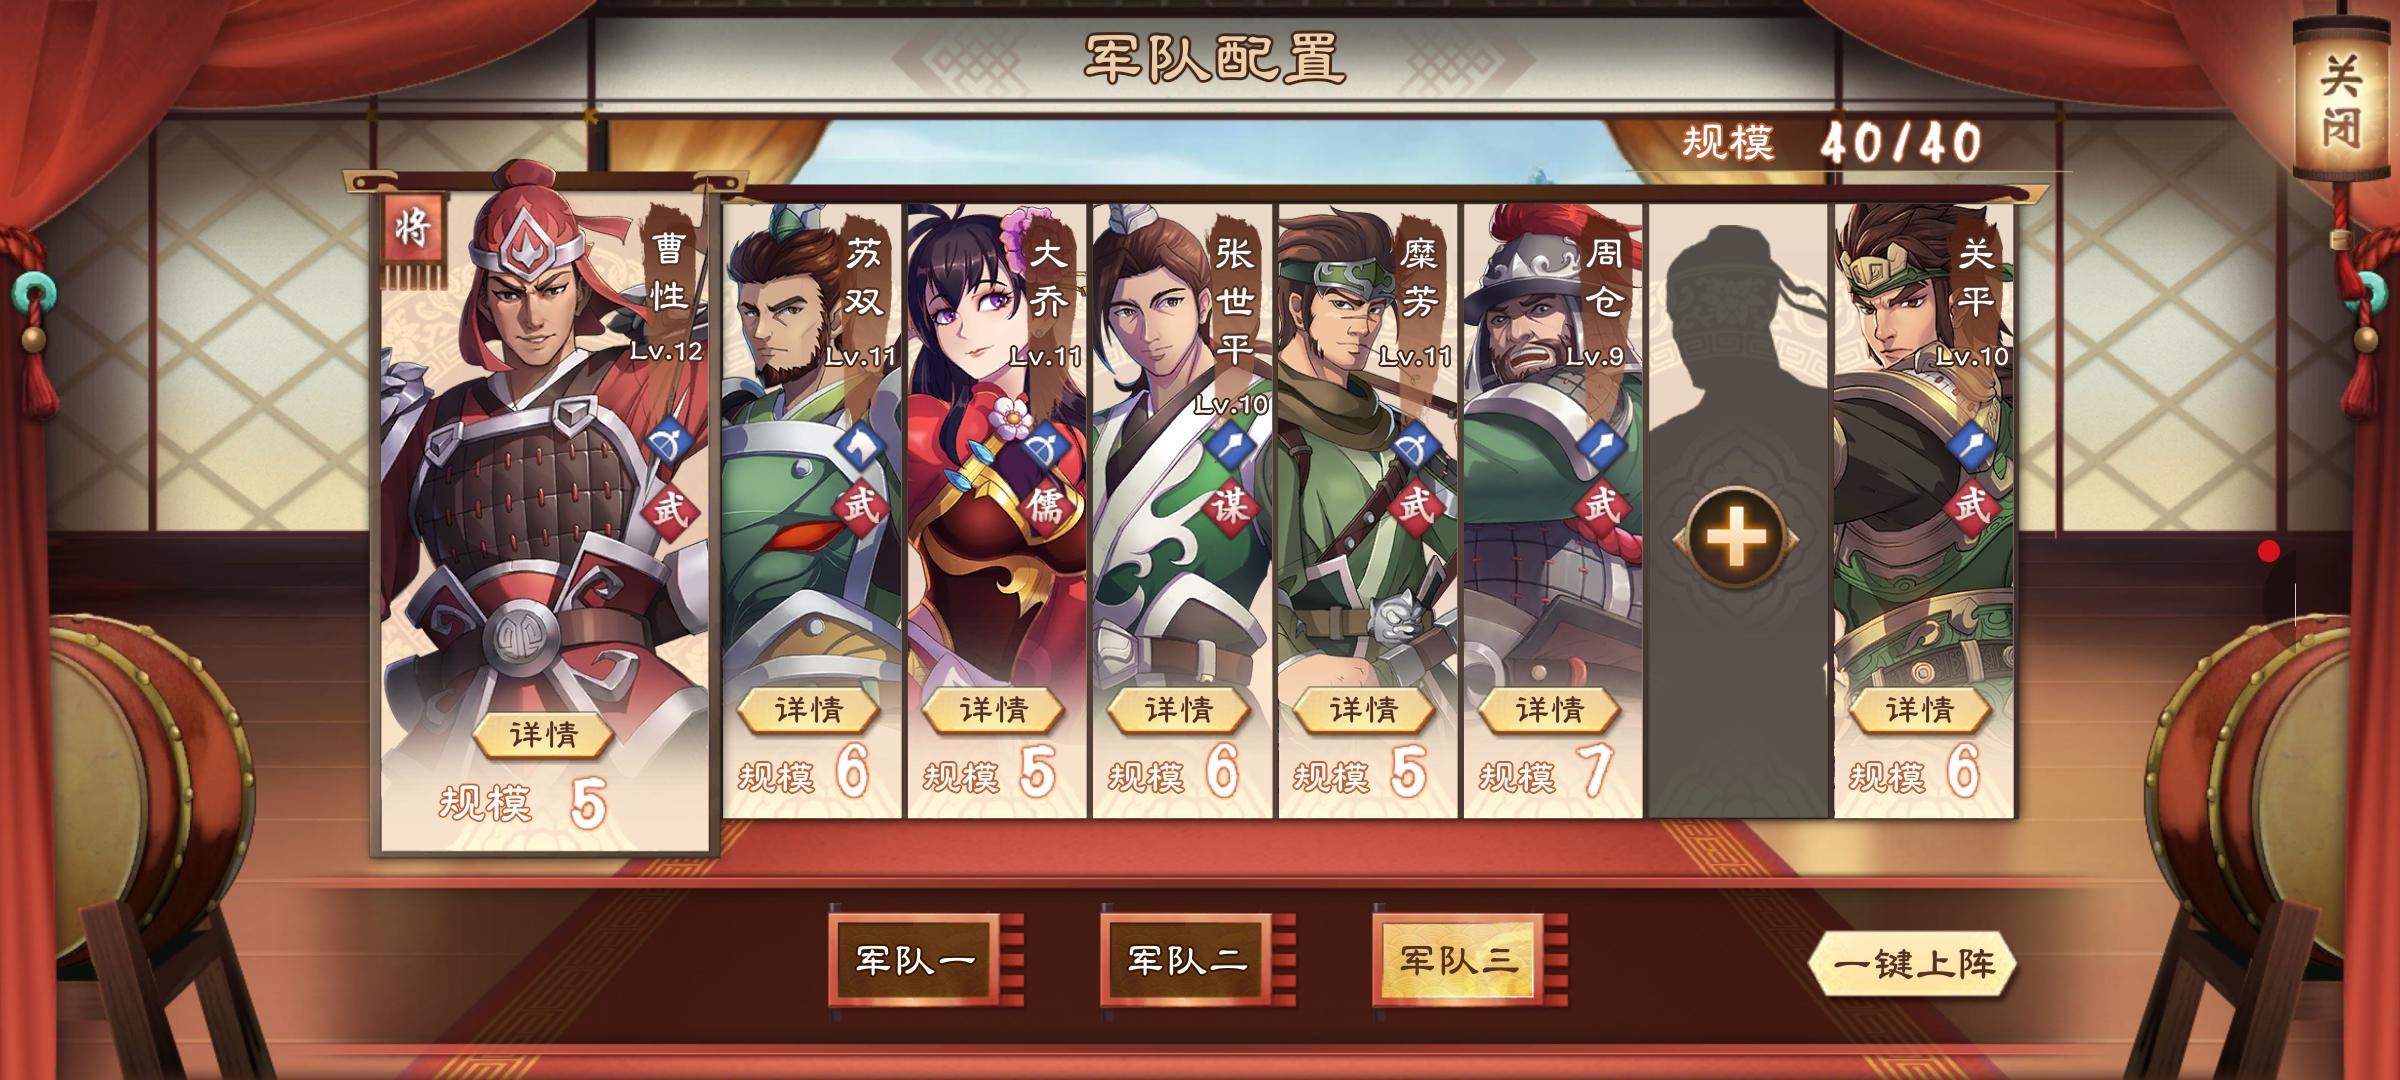View 详情 of 周仓

(x=1550, y=711)
